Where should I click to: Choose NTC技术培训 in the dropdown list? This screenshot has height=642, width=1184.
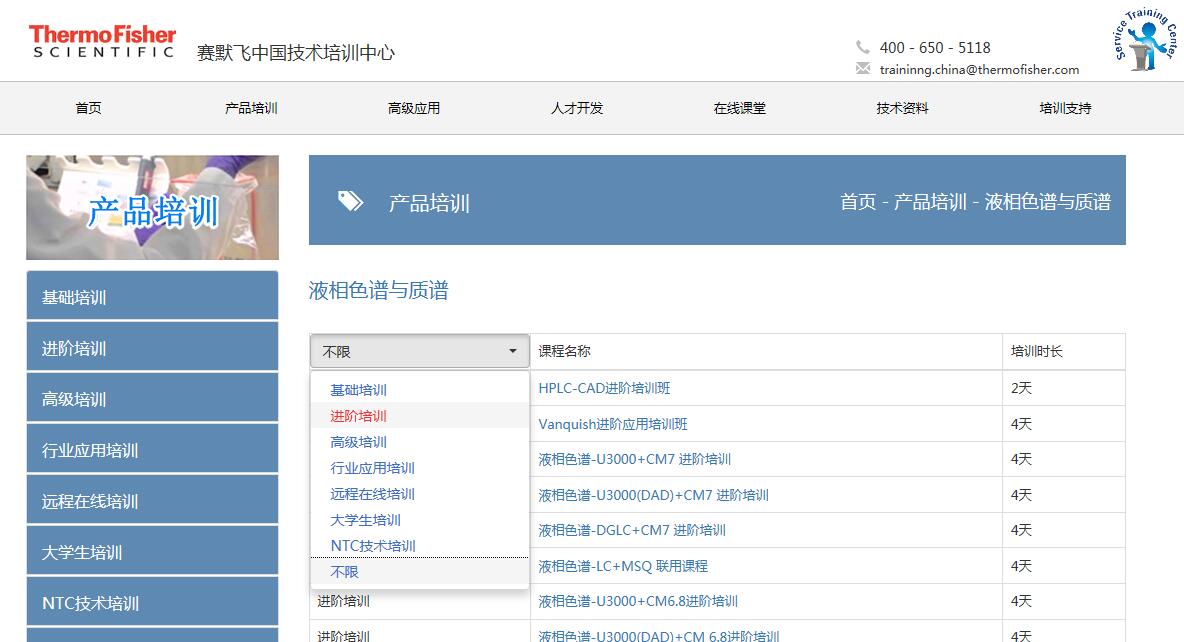[419, 545]
